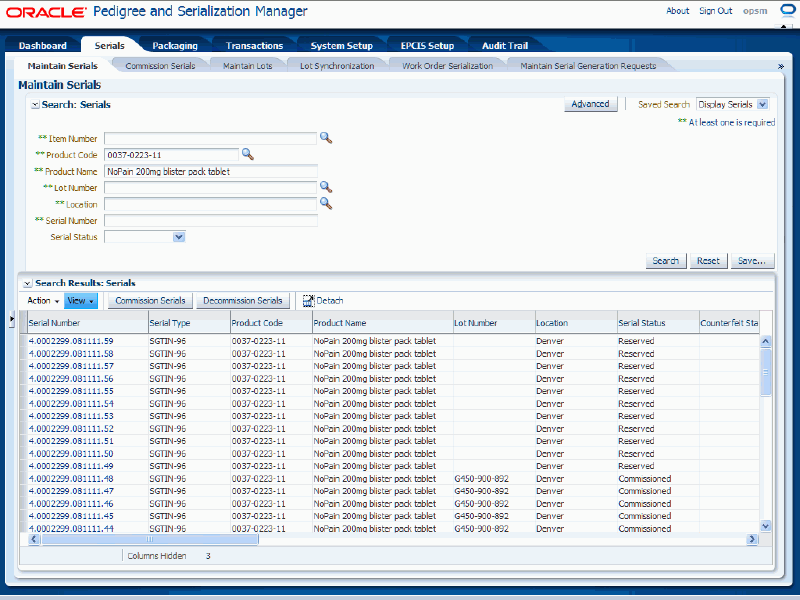Open the Saved Search dropdown
Viewport: 800px width, 600px height.
[x=762, y=104]
